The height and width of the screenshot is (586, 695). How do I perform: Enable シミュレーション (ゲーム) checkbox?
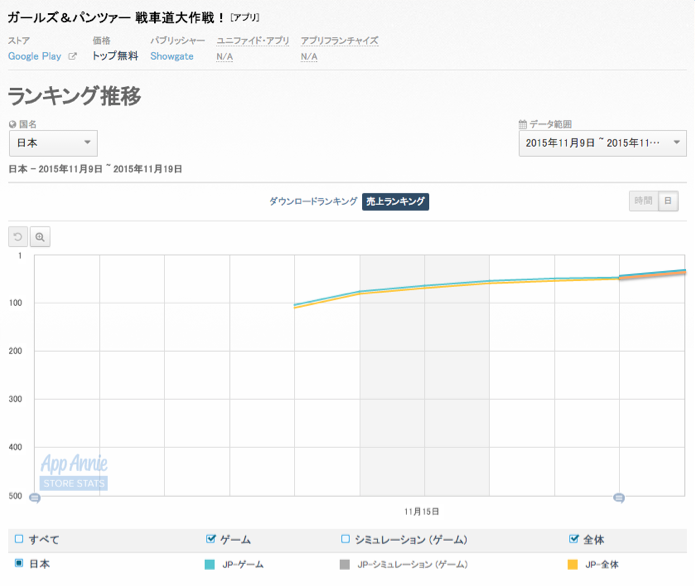345,539
